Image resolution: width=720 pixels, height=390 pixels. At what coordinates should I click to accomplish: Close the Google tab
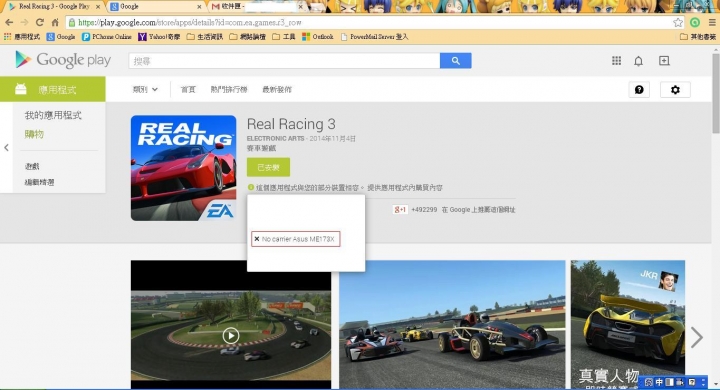click(199, 7)
